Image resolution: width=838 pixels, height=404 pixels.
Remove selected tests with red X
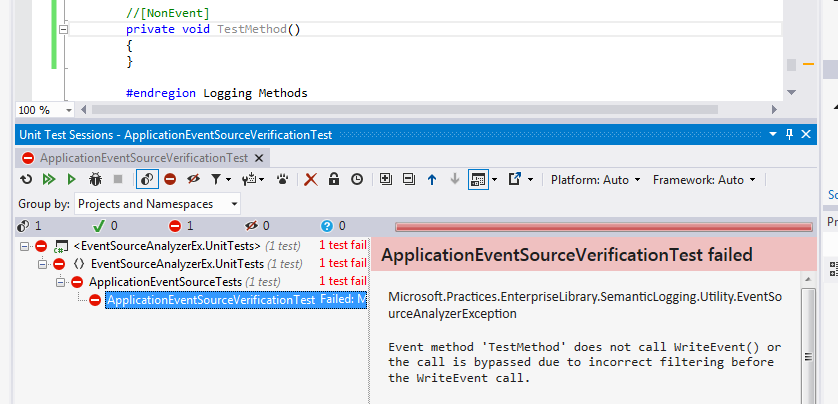tap(311, 180)
